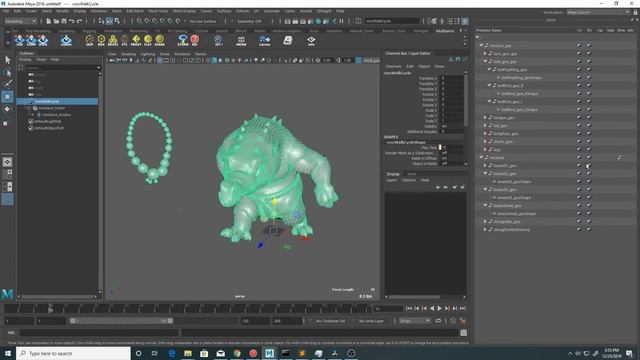Toggle Vis checkbox for bead01_geo row
Image resolution: width=640 pixels, height=360 pixels.
pos(579,165)
